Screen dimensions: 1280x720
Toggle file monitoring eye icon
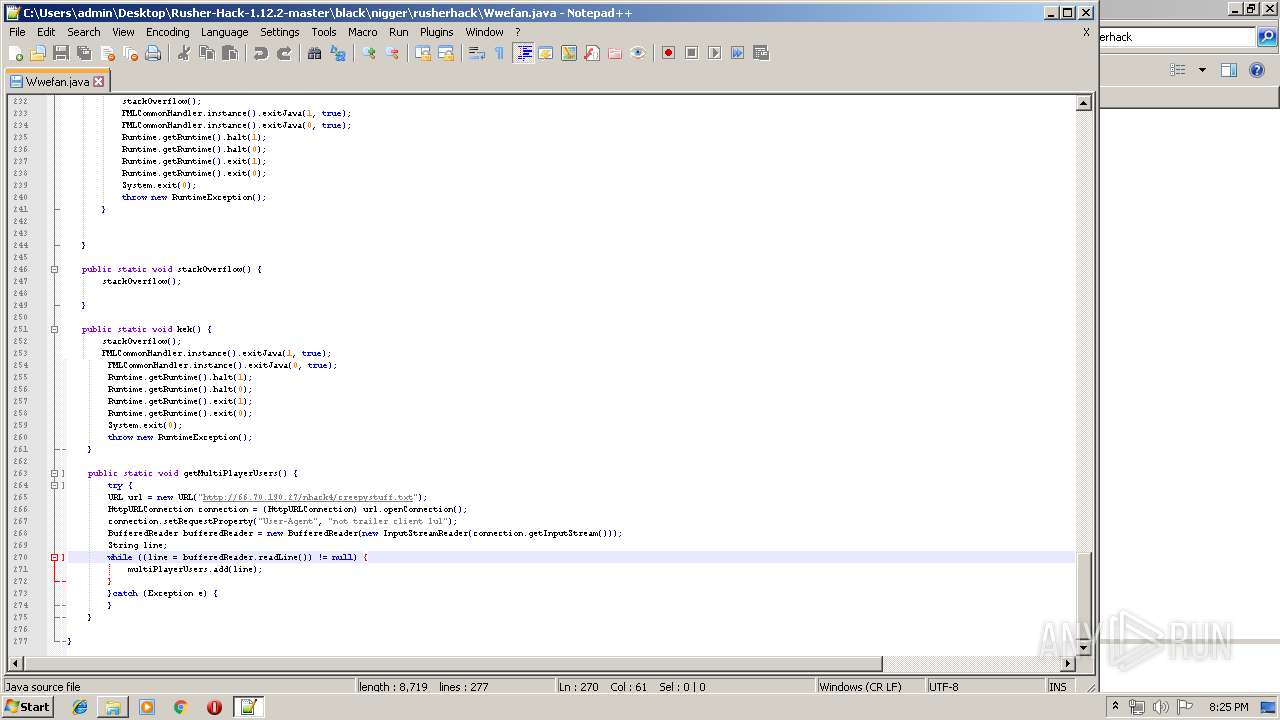pos(638,53)
